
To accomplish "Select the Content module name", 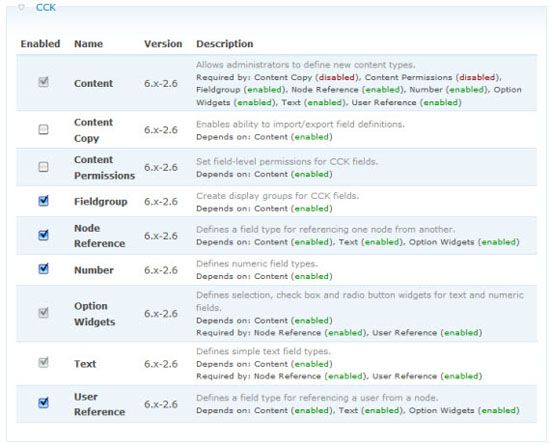I will (x=93, y=83).
